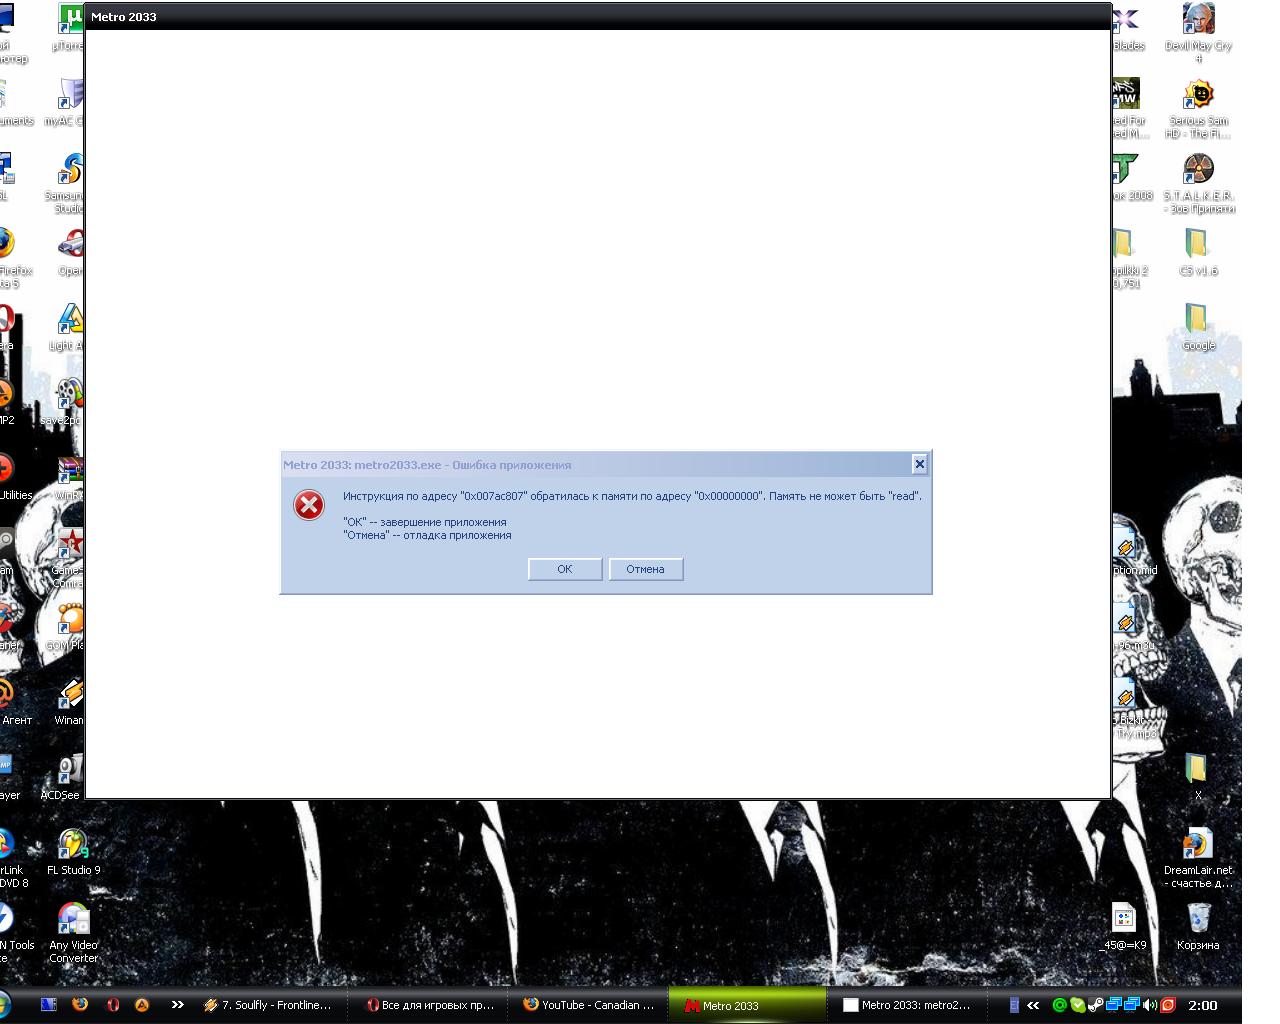
Task: Open the CS v1.6 folder
Action: pyautogui.click(x=1198, y=251)
